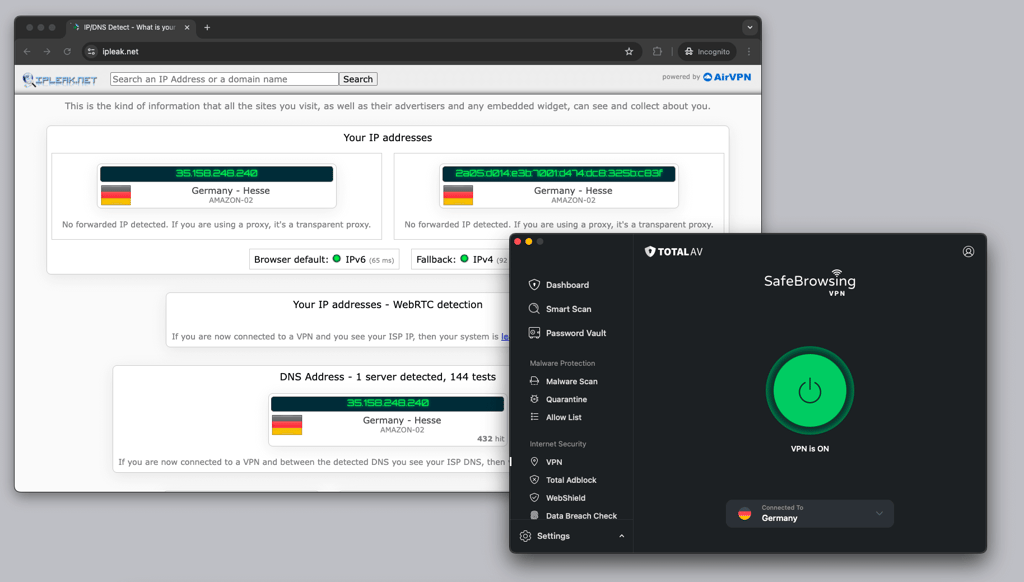Click the Malware Scan icon
The image size is (1024, 582).
(x=534, y=381)
